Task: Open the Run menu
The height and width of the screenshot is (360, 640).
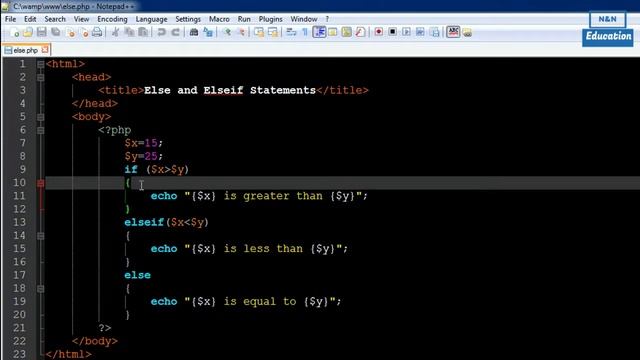Action: (244, 19)
